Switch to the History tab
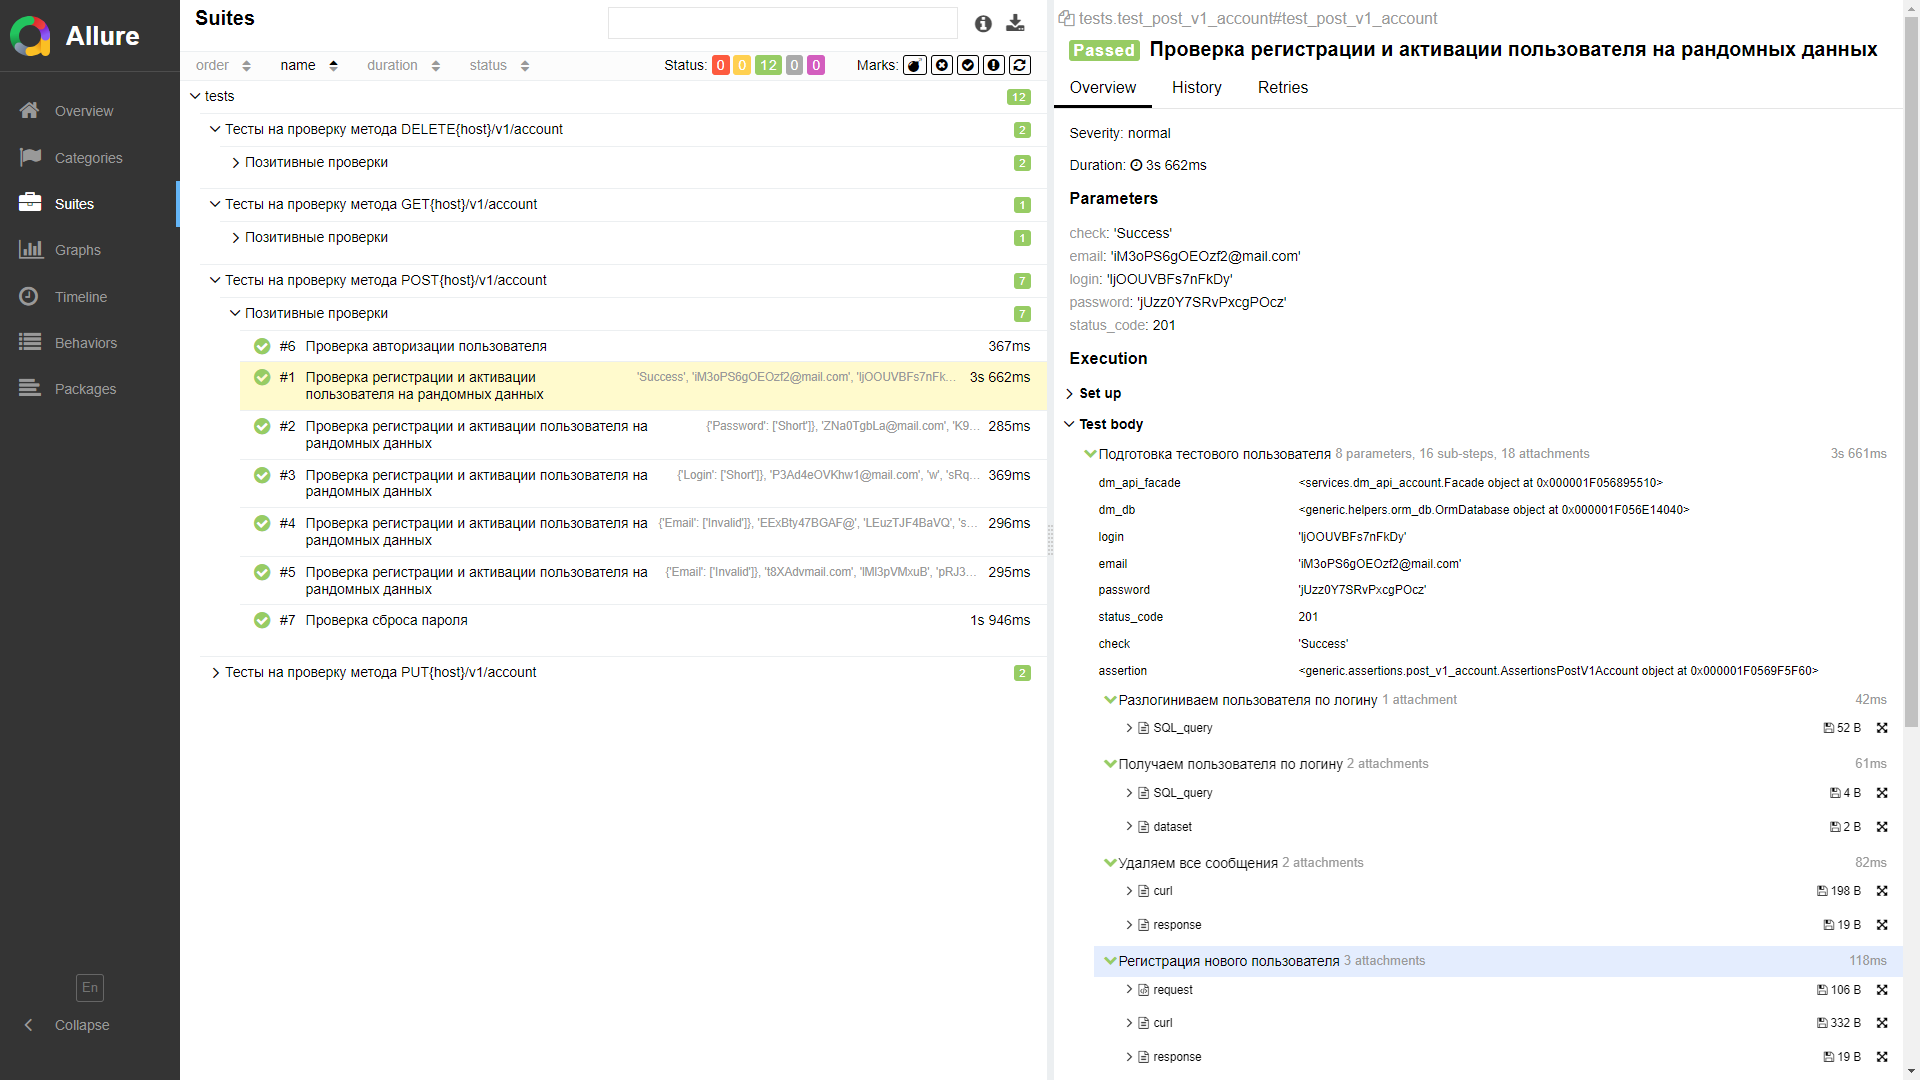This screenshot has height=1080, width=1920. click(x=1197, y=88)
